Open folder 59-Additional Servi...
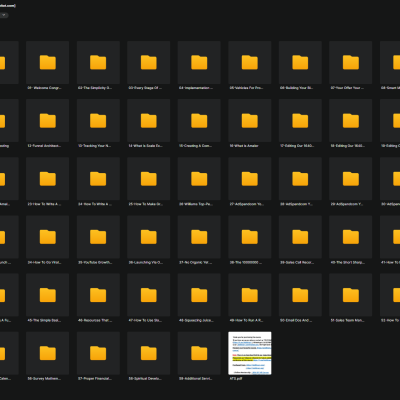 pos(199,353)
